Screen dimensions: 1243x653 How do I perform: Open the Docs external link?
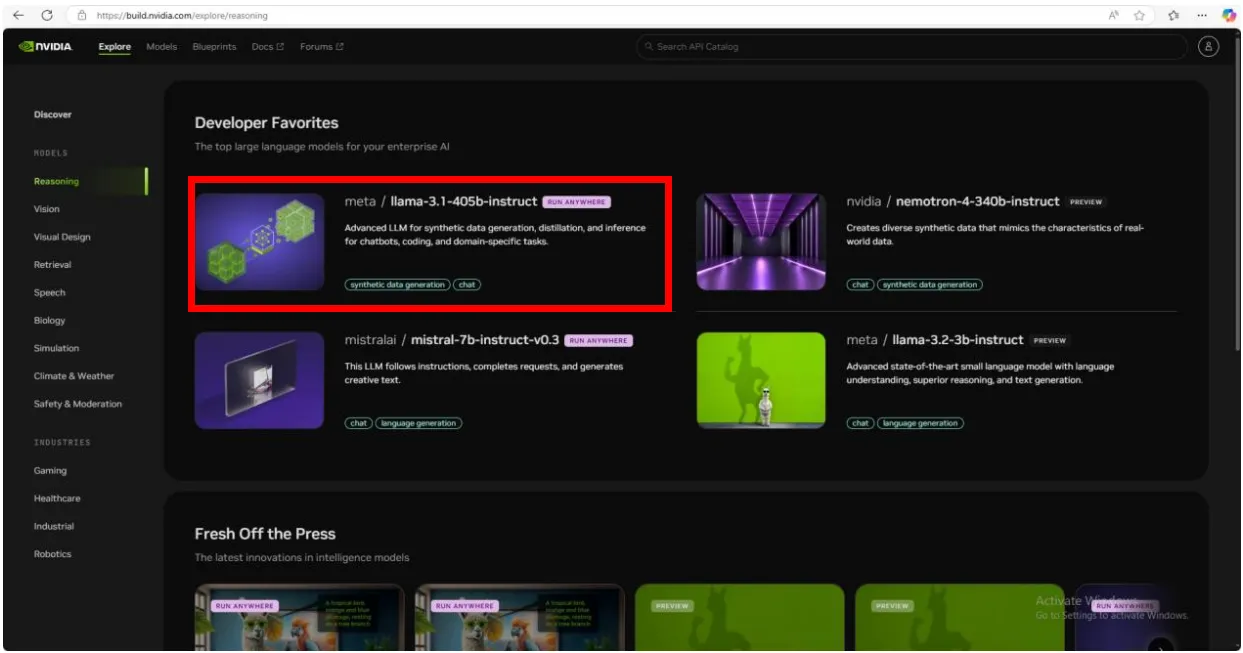[267, 47]
